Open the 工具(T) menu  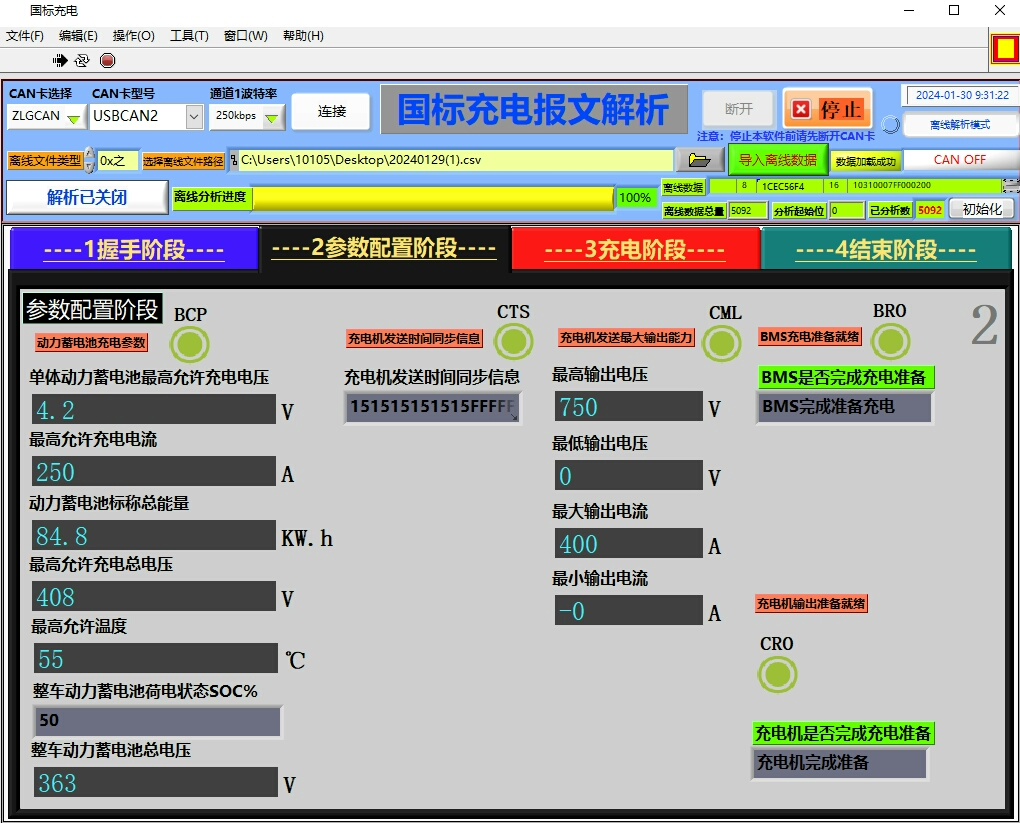tap(189, 36)
